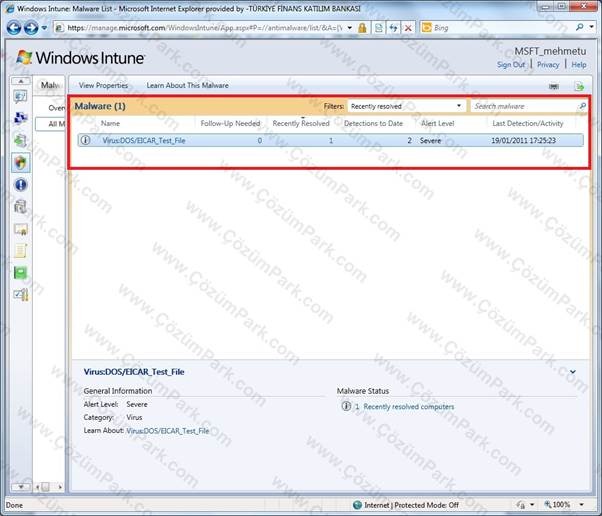Collapse the Virus:DOS/EICAR_Test_File details pane chevron
602x516 pixels.
pyautogui.click(x=573, y=372)
